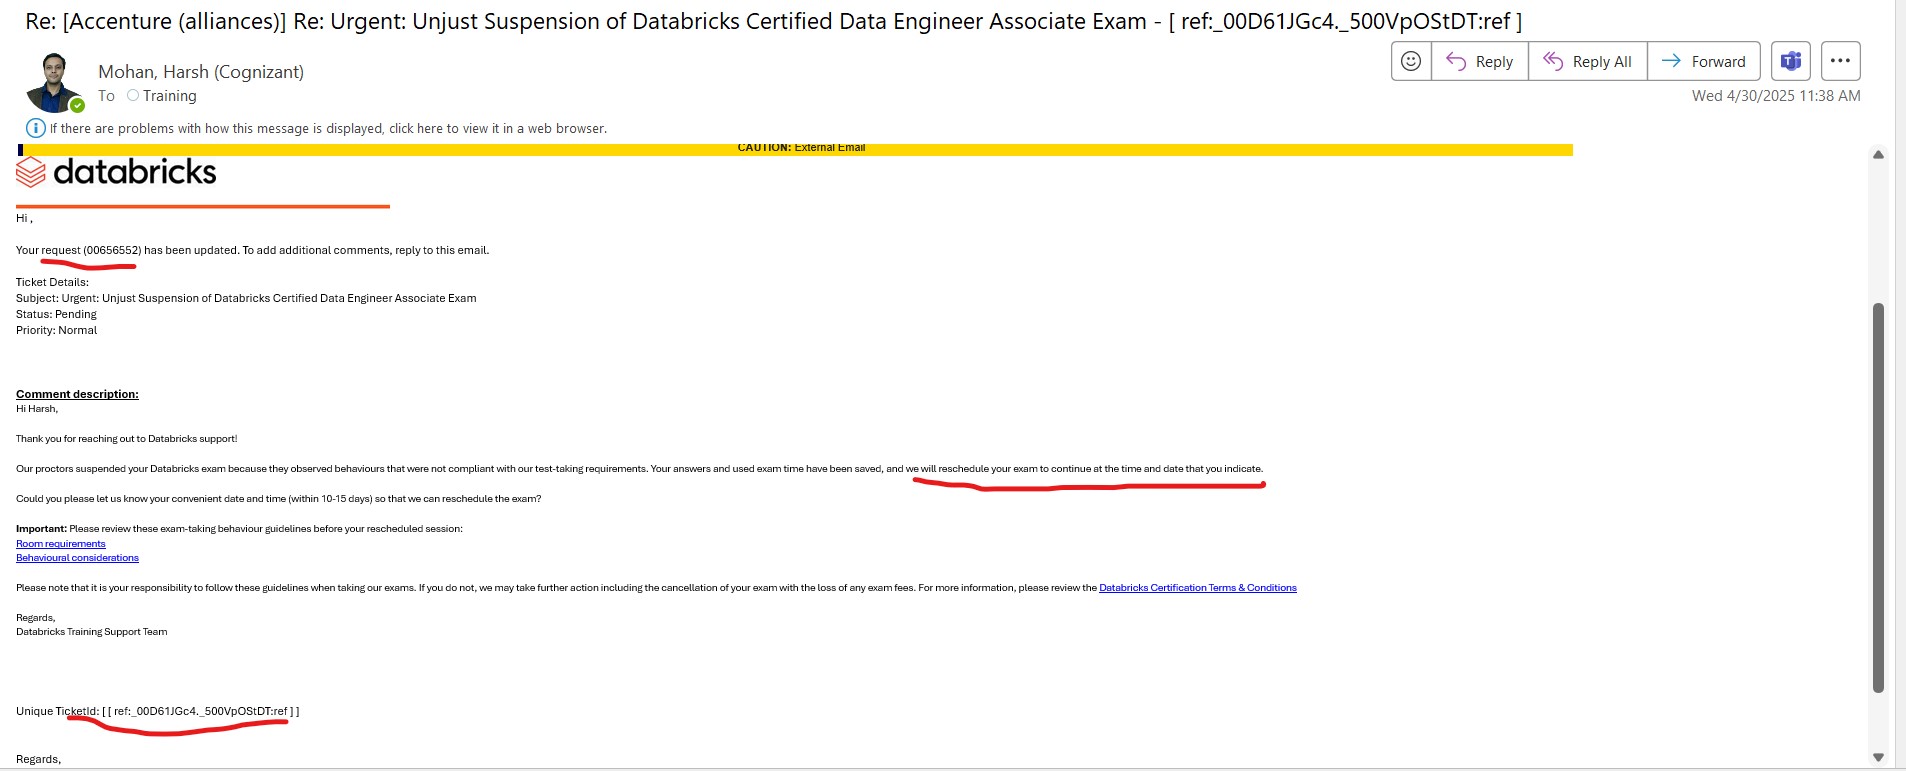This screenshot has width=1906, height=771.
Task: Click 'Thank you for reaching out' line
Action: tap(126, 439)
